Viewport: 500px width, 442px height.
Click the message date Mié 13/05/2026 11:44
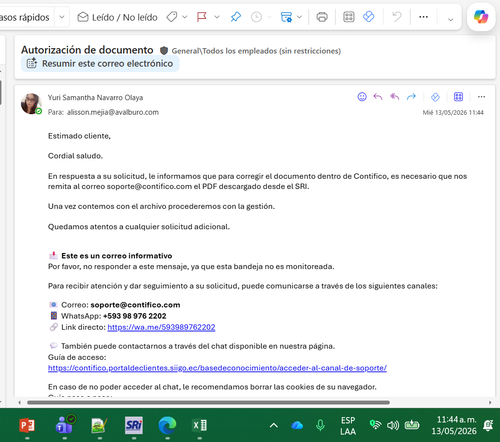click(x=453, y=112)
